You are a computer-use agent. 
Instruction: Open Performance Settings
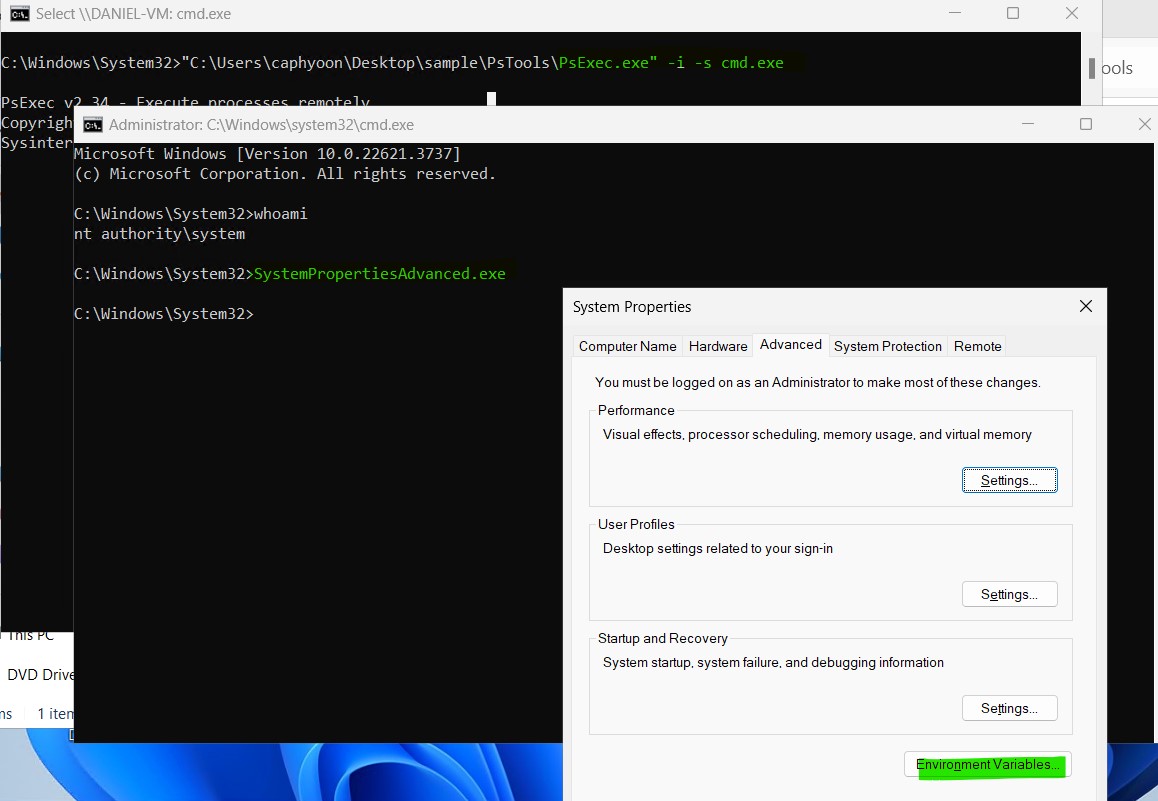[1009, 480]
